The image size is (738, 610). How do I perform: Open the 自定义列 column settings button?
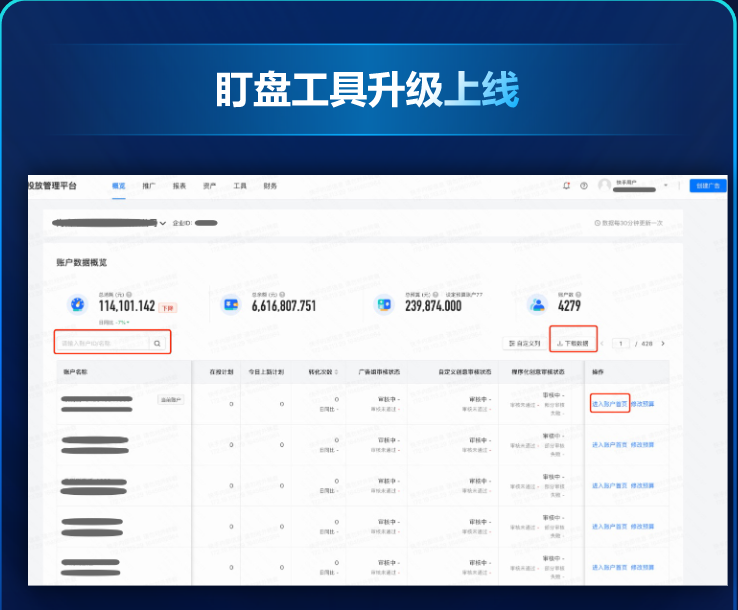(x=524, y=343)
